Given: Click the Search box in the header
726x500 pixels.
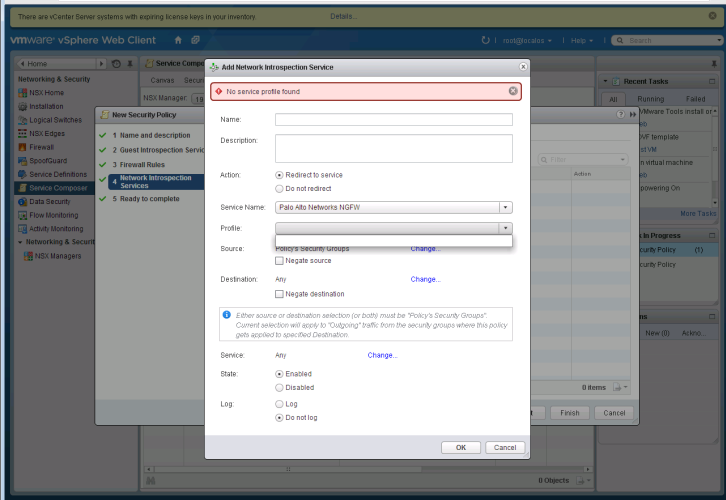Looking at the screenshot, I should 667,40.
